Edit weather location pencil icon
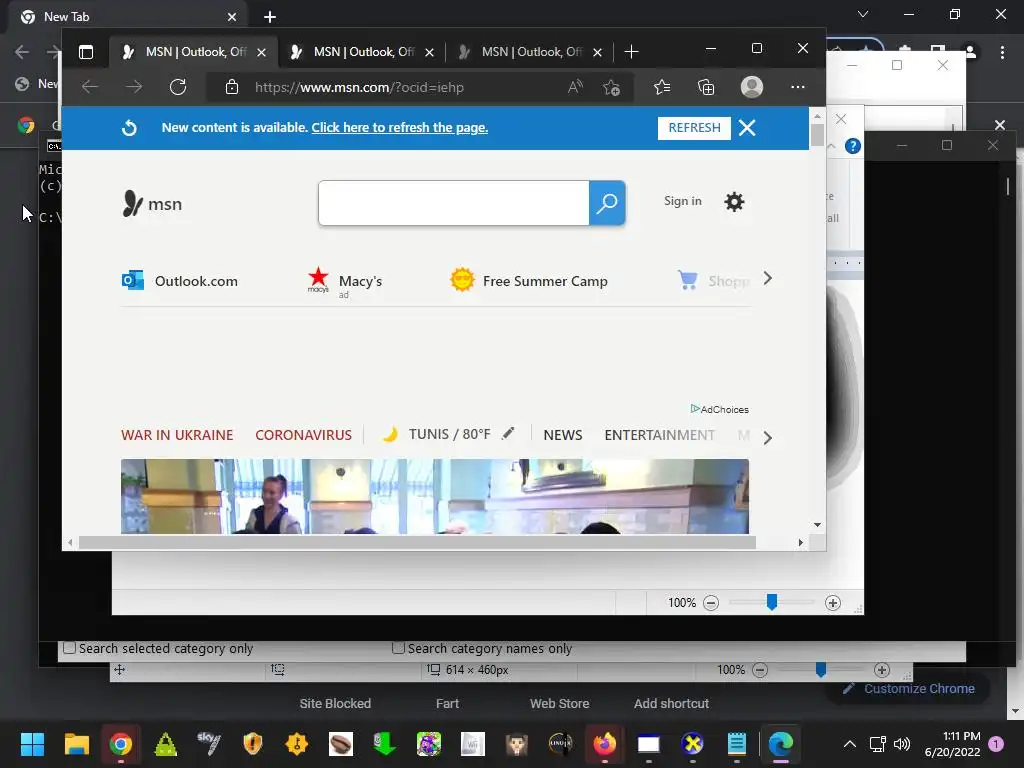The width and height of the screenshot is (1024, 768). [507, 434]
